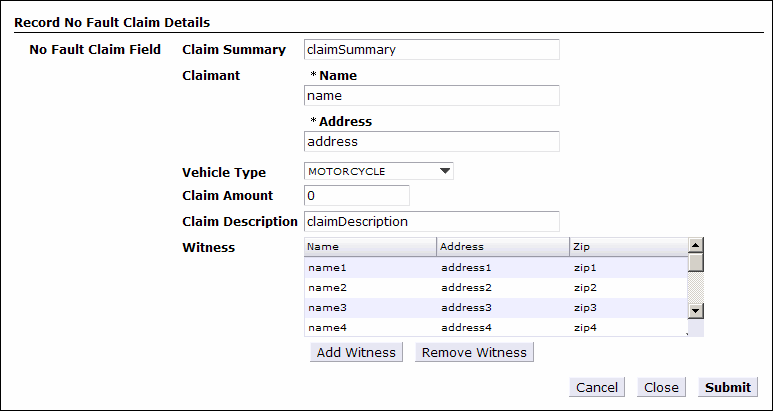Select the Claim Description text field
The height and width of the screenshot is (411, 773).
coord(431,221)
